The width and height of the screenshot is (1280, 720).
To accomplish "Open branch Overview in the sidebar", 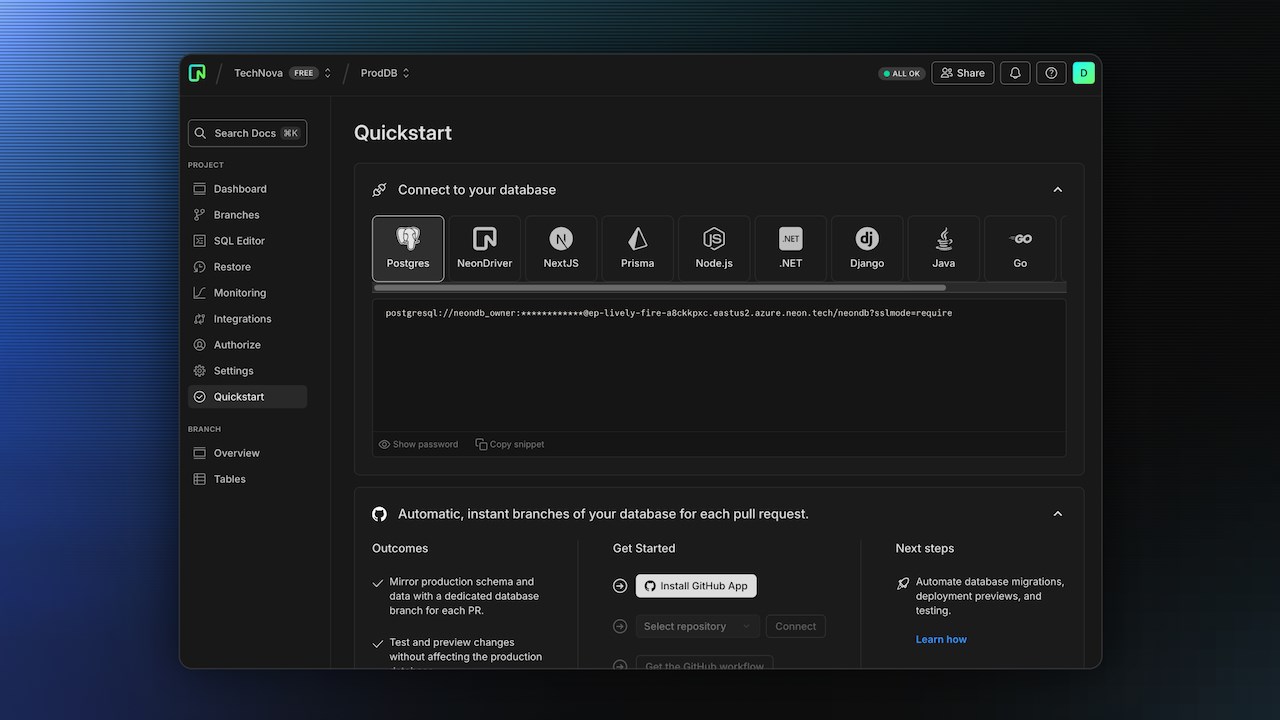I will pos(247,453).
